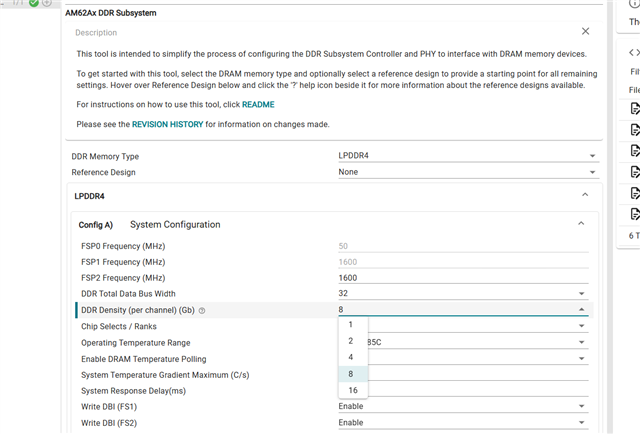Open third generated file icon in right panel
This screenshot has height=434, width=640.
[635, 151]
